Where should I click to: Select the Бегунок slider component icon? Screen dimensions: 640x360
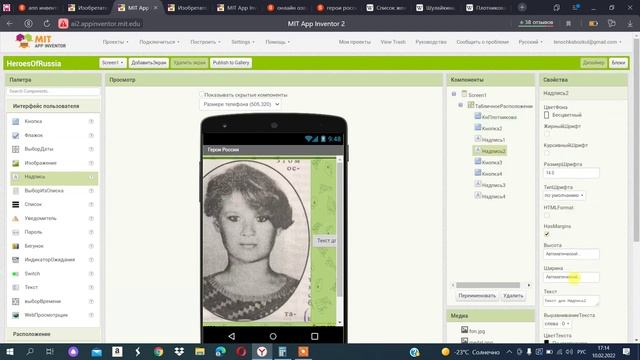(x=16, y=246)
